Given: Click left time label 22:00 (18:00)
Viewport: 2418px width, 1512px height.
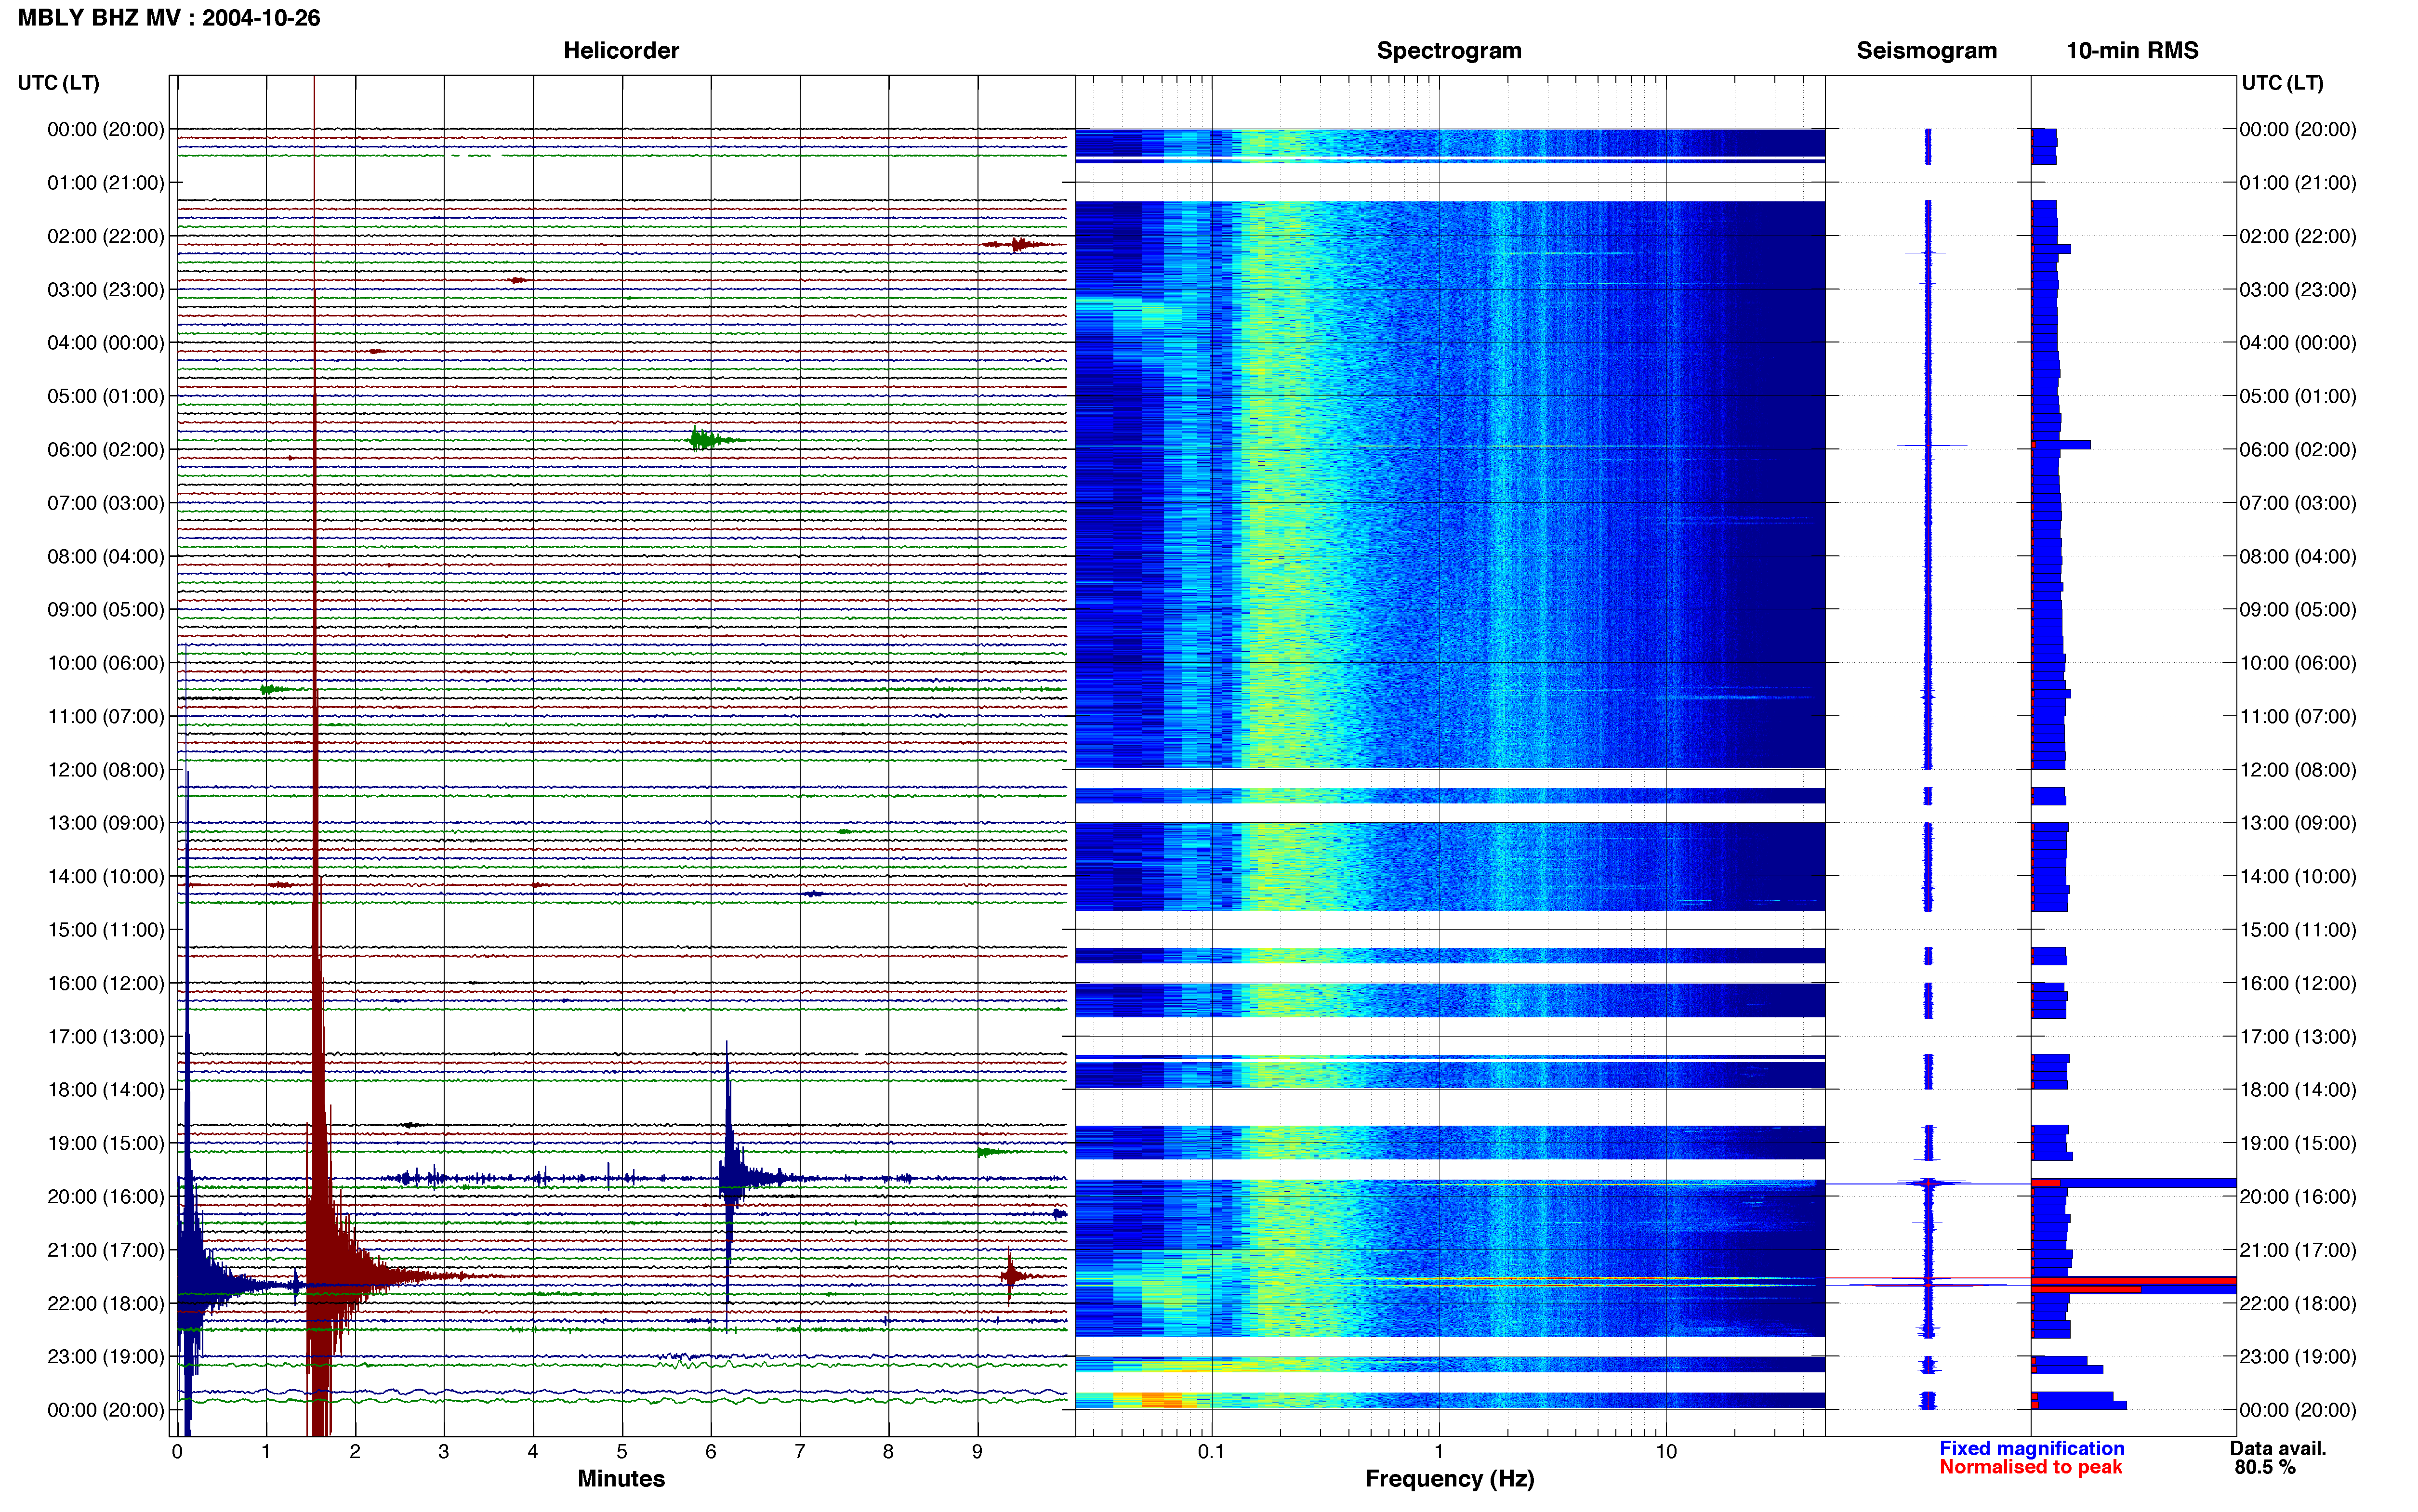Looking at the screenshot, I should [106, 1303].
